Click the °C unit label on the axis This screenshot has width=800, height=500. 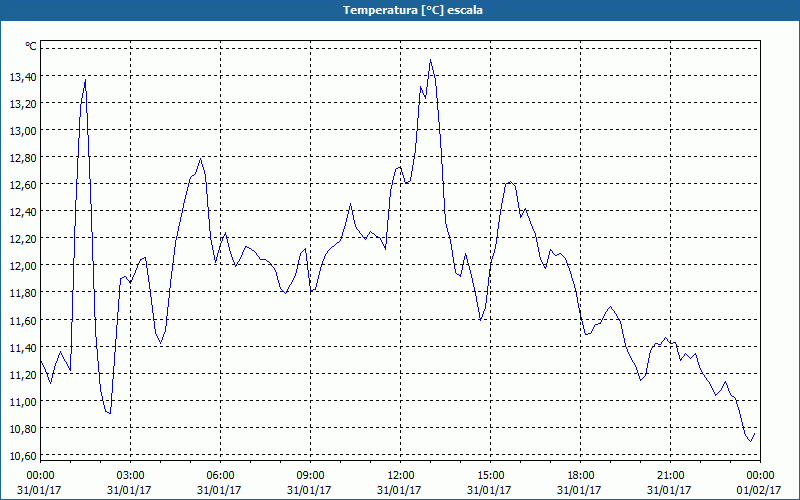point(31,46)
